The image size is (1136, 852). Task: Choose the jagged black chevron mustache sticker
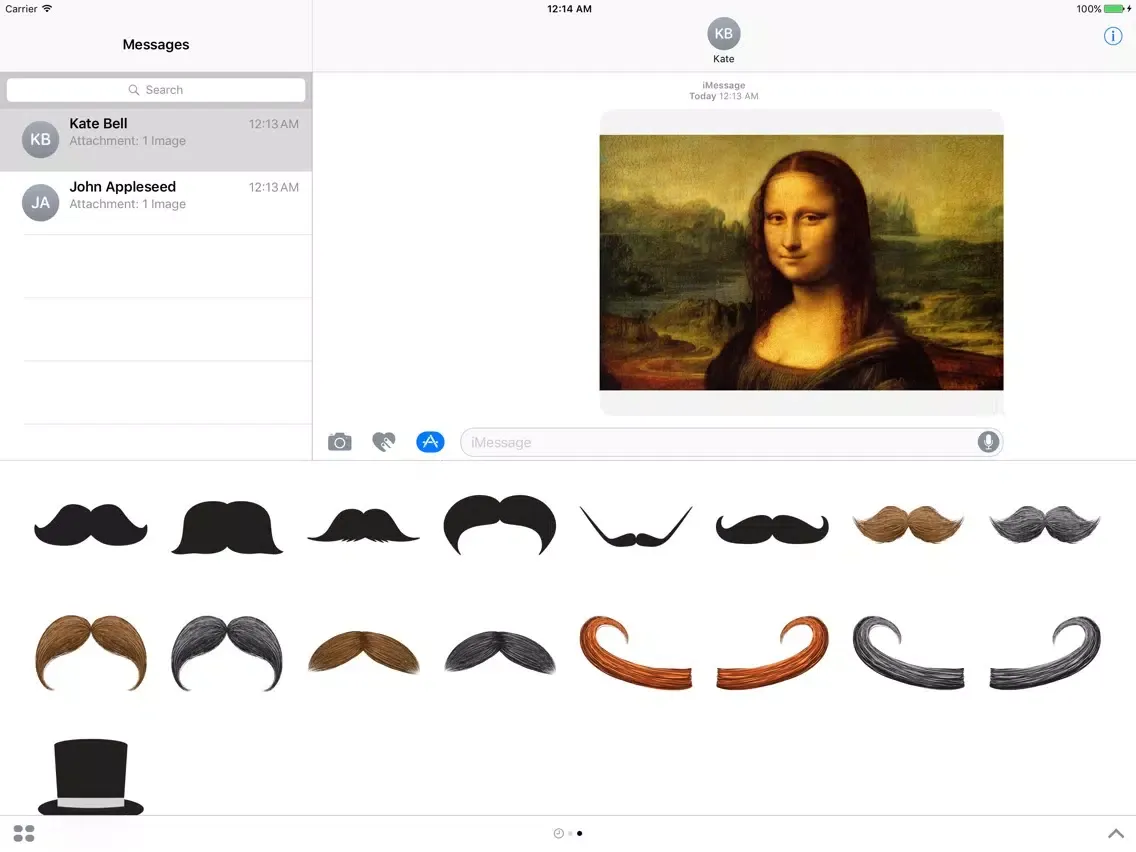363,526
